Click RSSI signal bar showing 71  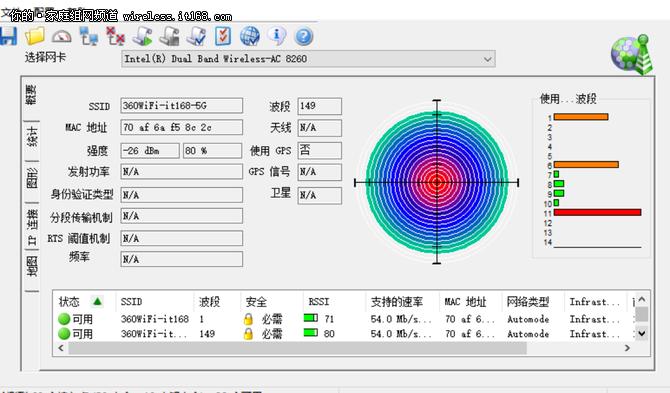[x=311, y=318]
